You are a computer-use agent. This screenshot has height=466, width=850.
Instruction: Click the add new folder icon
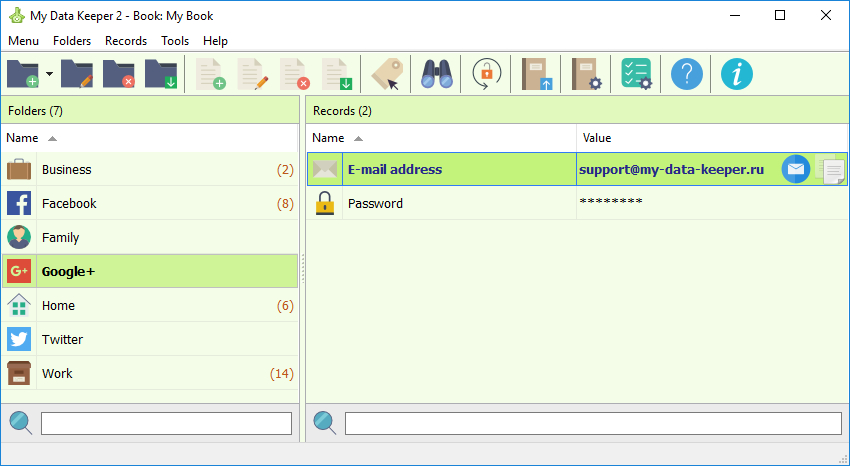23,74
